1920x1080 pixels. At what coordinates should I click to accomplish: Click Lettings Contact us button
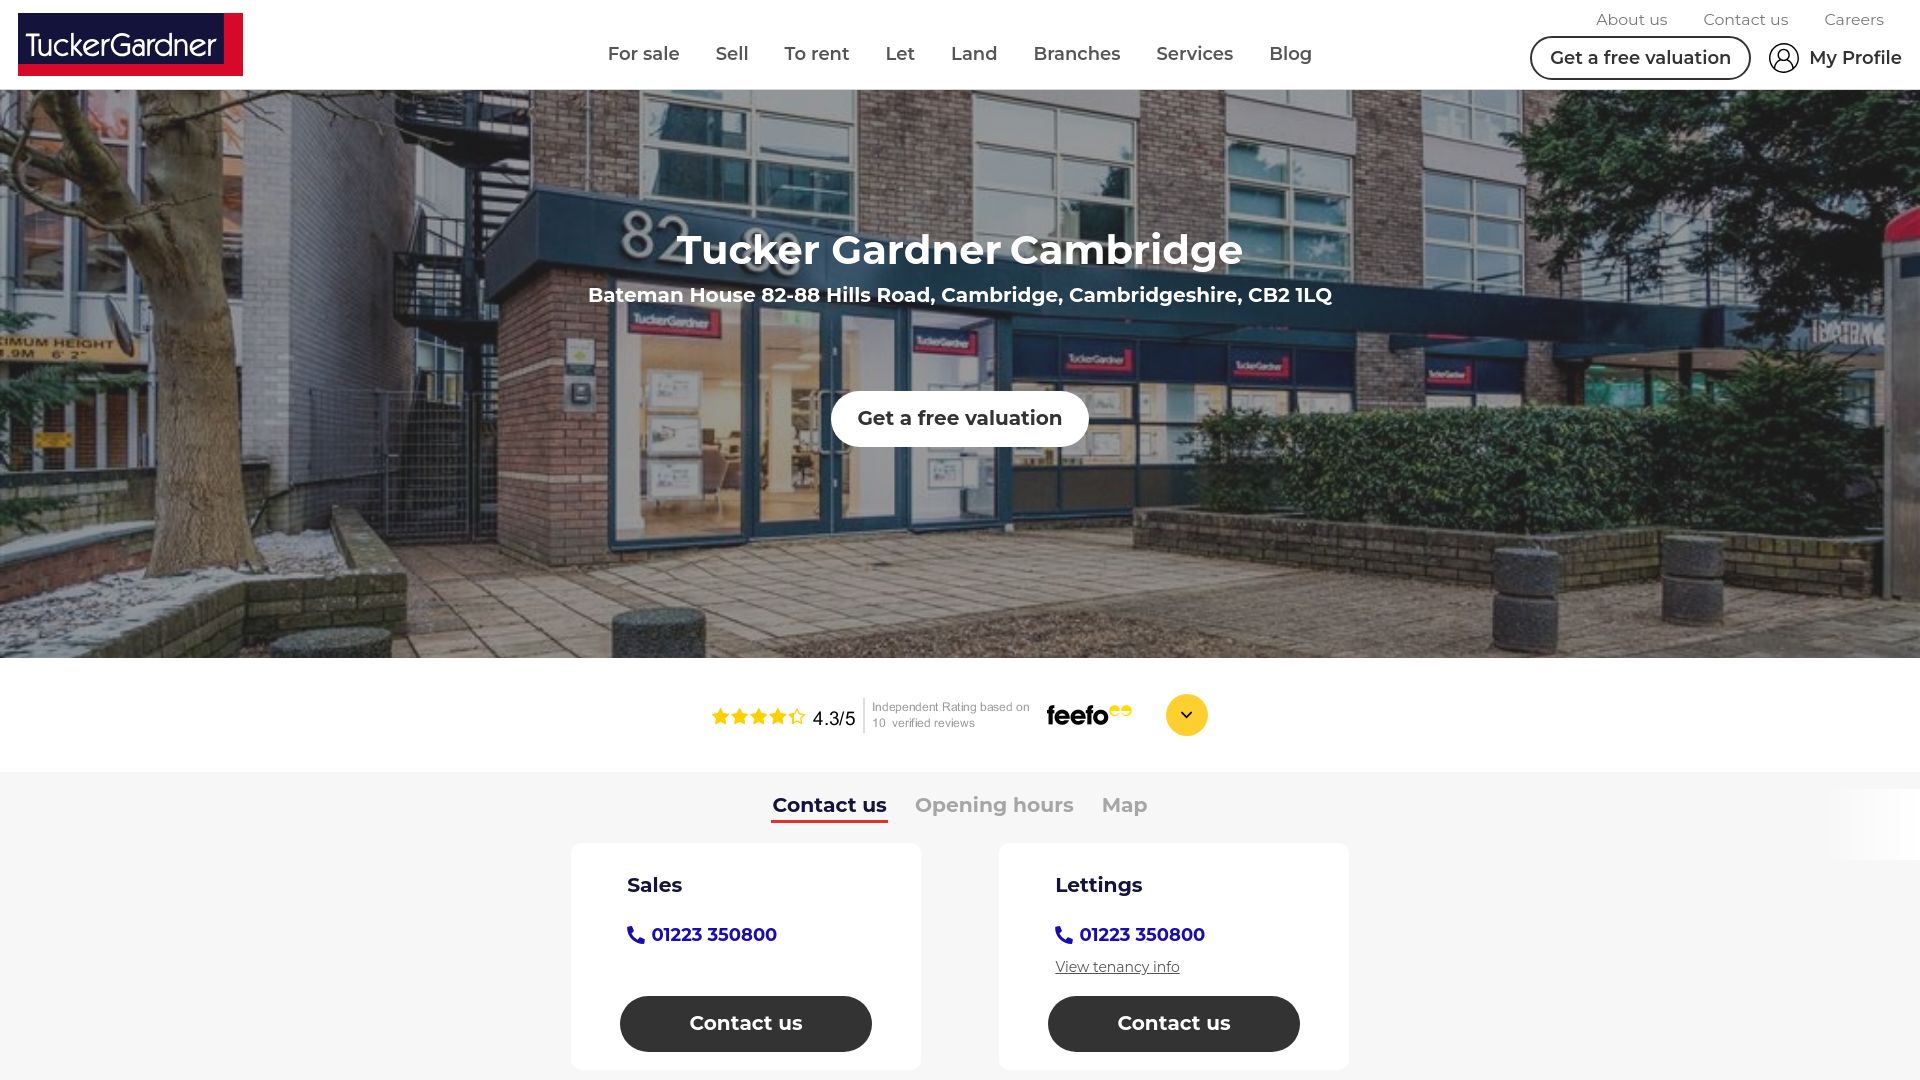pos(1174,1022)
